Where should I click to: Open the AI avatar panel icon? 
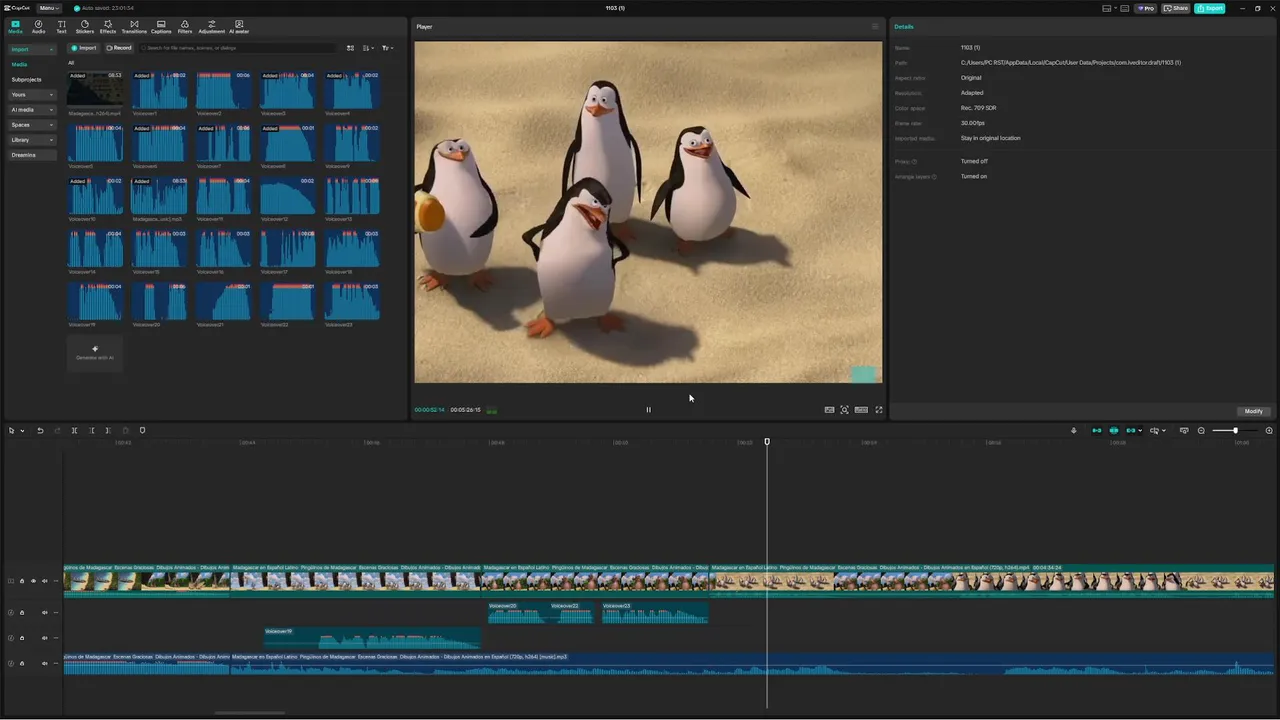tap(239, 26)
